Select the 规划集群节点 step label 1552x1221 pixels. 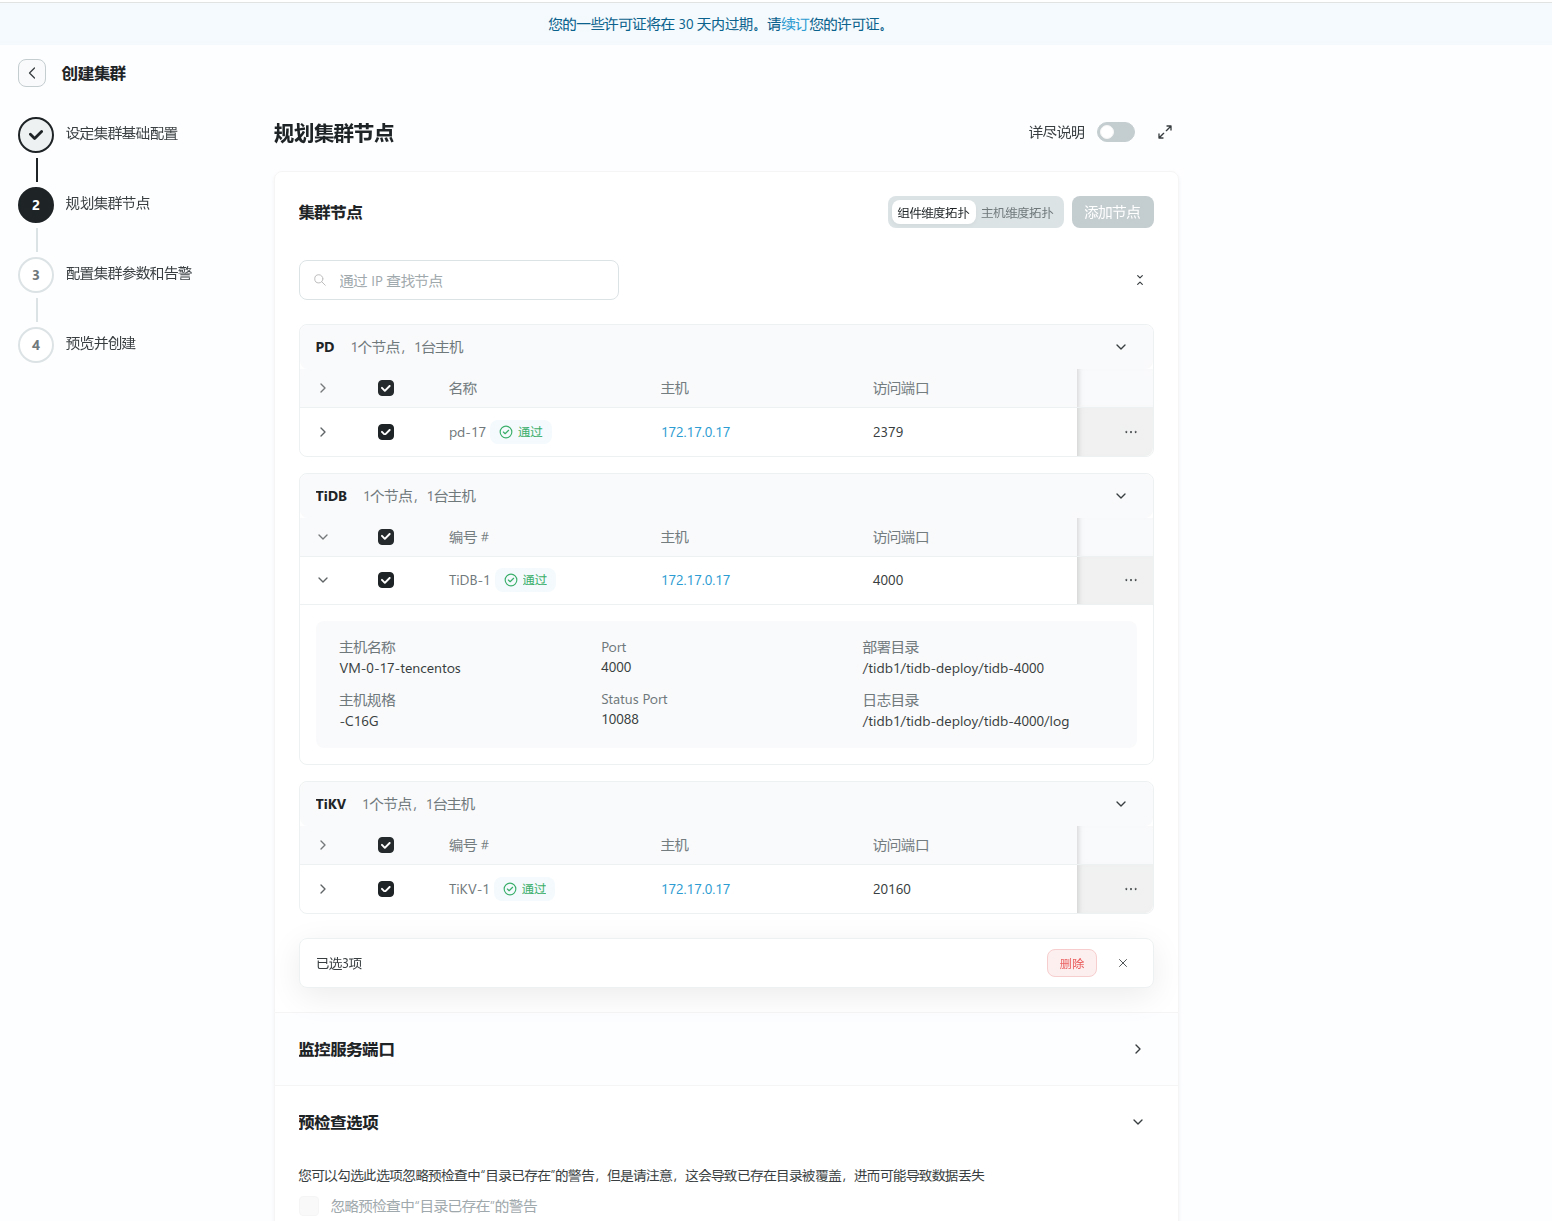108,204
